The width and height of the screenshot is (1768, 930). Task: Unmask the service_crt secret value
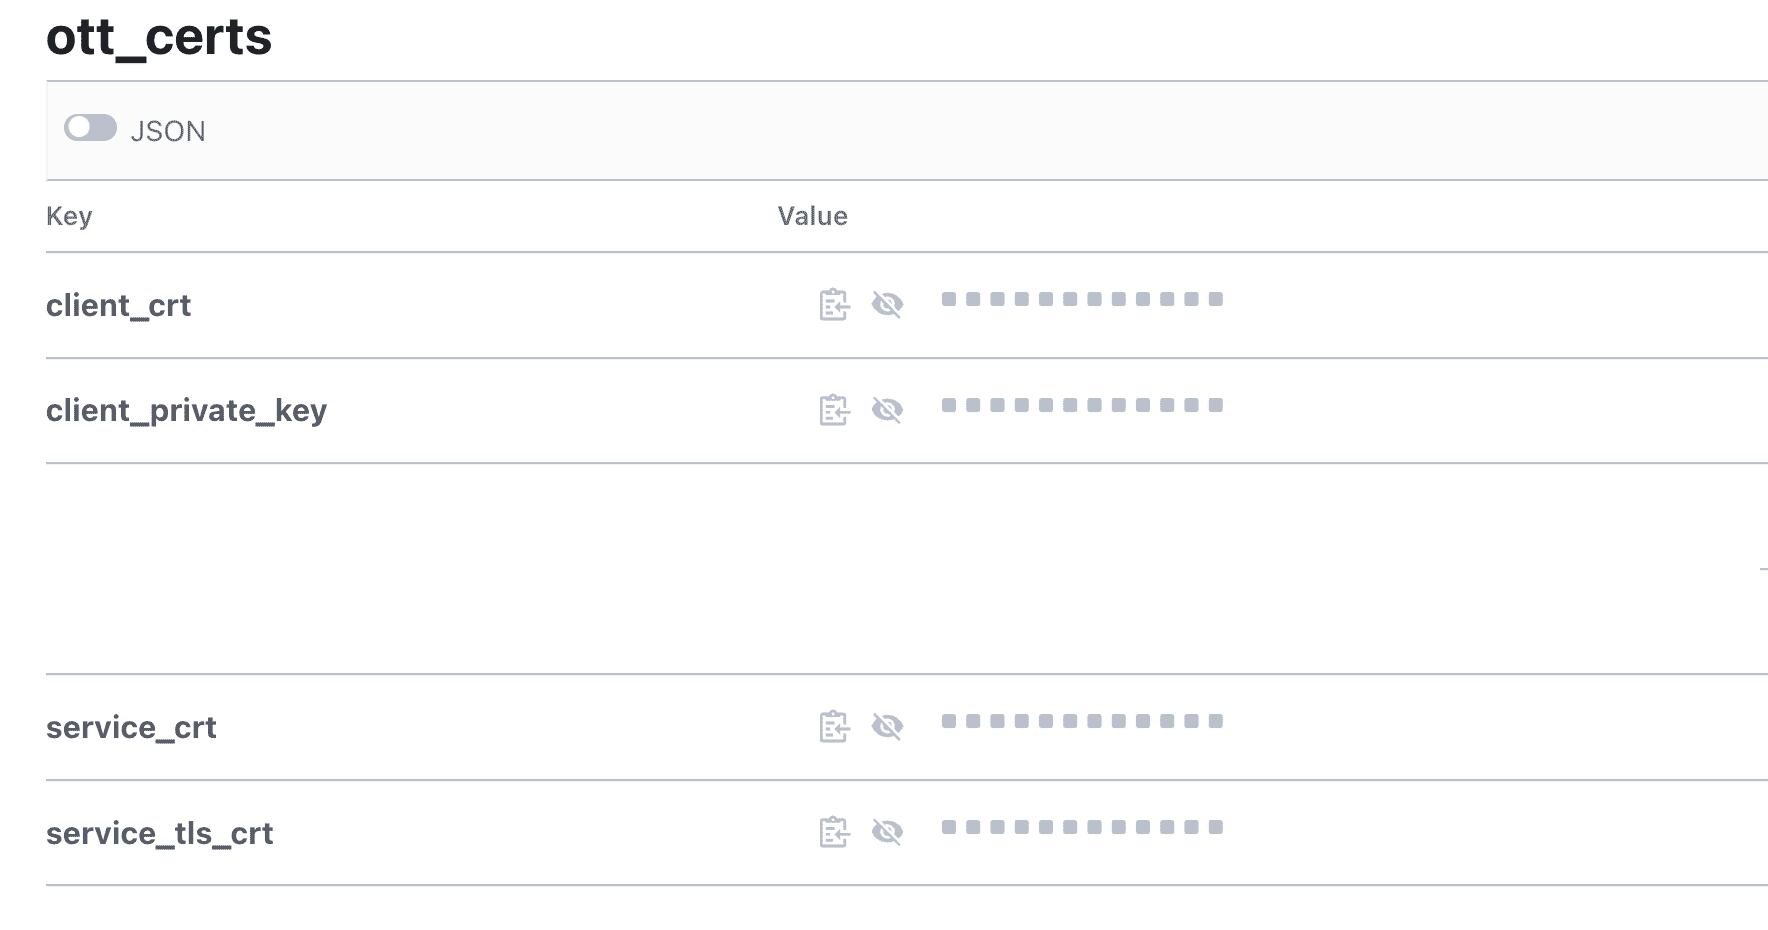(887, 727)
